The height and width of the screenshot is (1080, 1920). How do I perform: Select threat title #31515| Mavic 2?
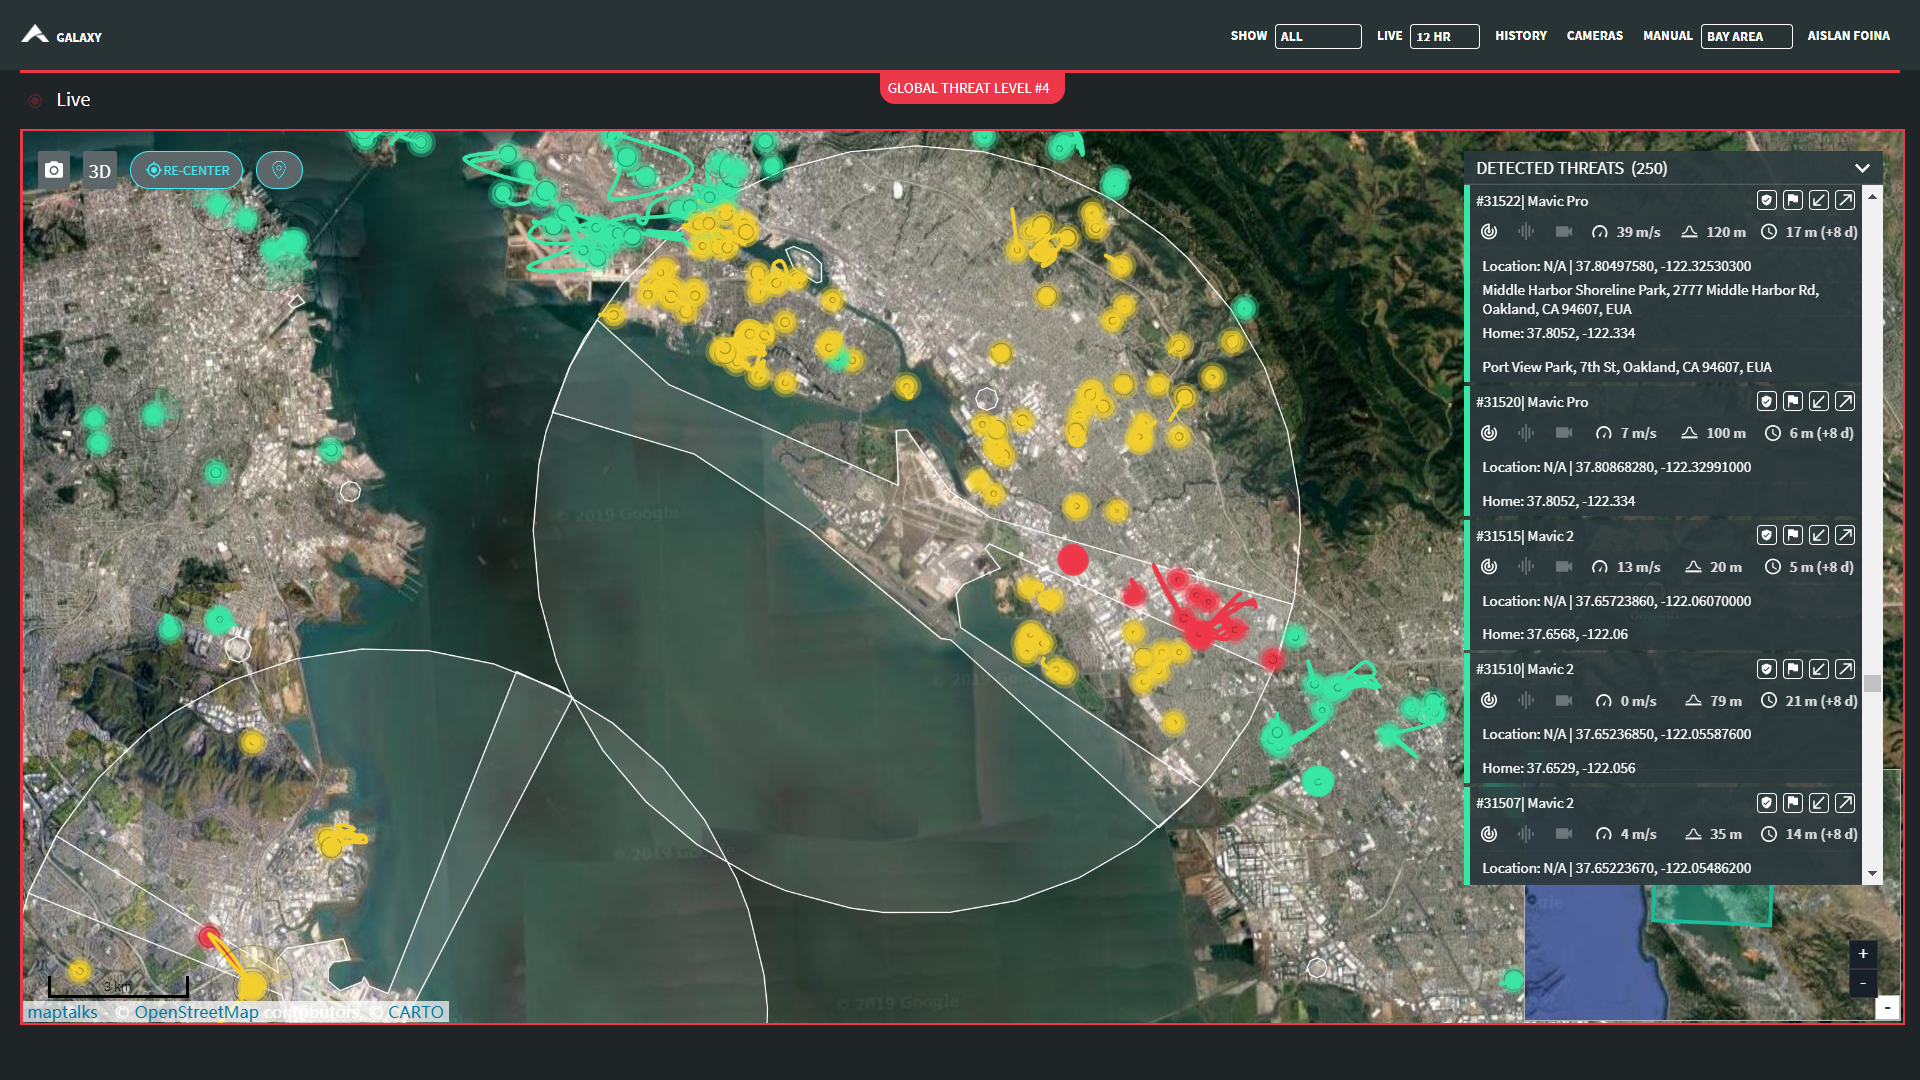tap(1525, 536)
